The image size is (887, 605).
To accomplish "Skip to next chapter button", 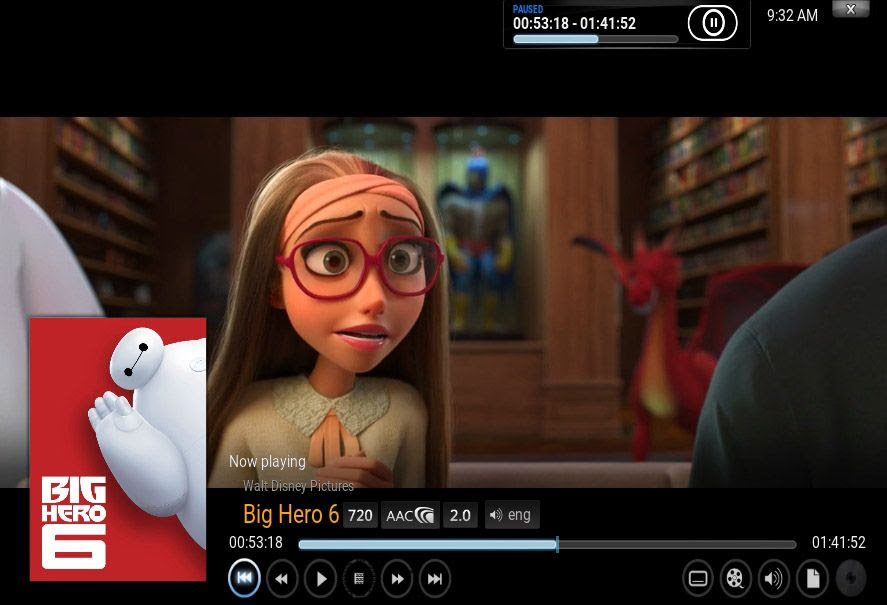I will click(x=435, y=578).
